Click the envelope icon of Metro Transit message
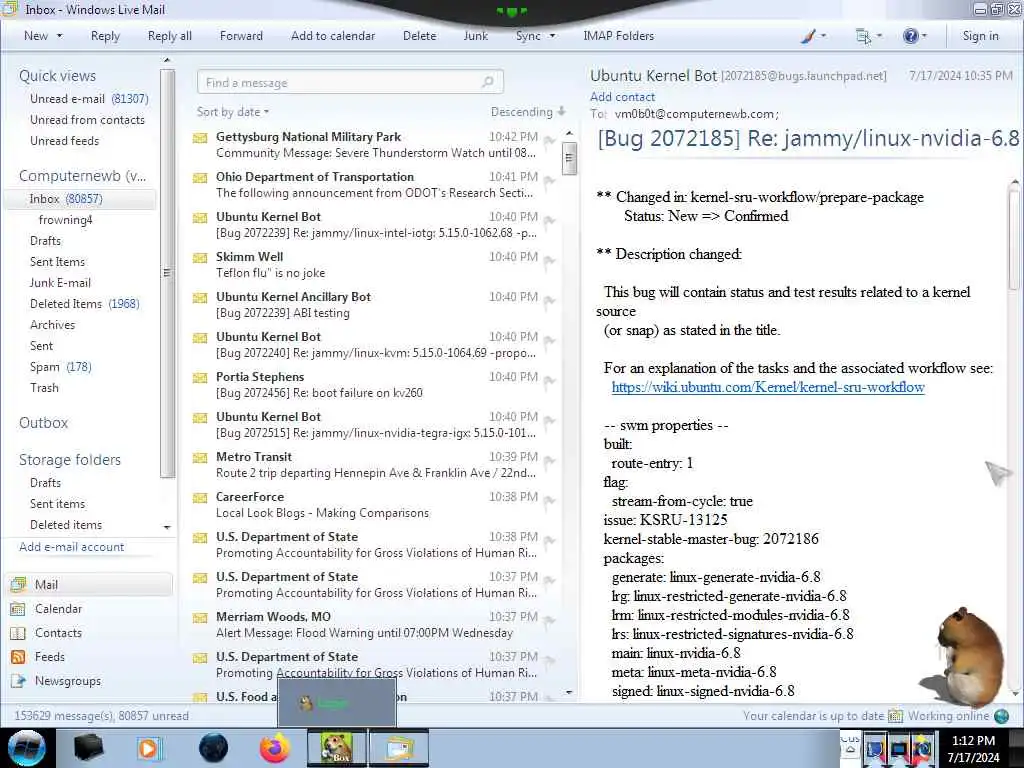 tap(200, 458)
